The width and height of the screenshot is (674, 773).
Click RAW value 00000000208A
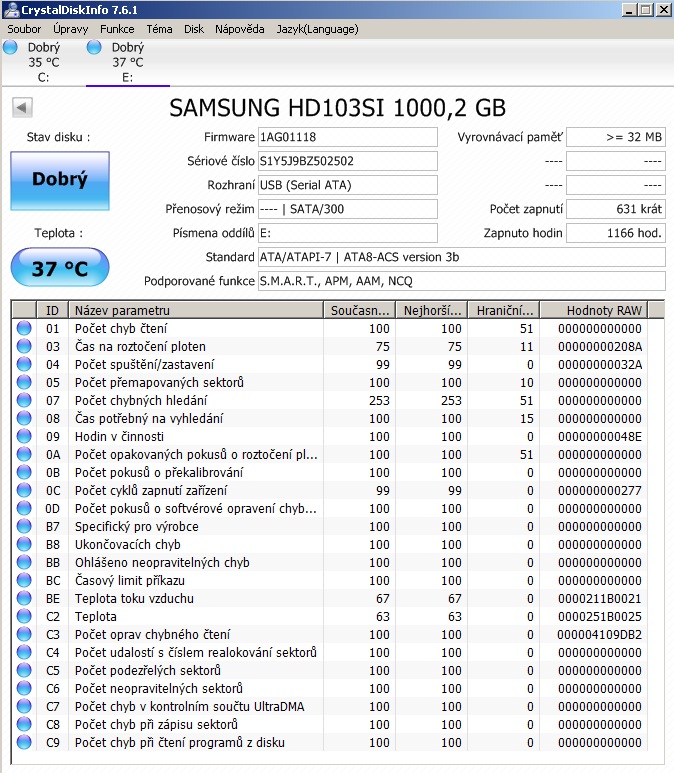tap(600, 347)
